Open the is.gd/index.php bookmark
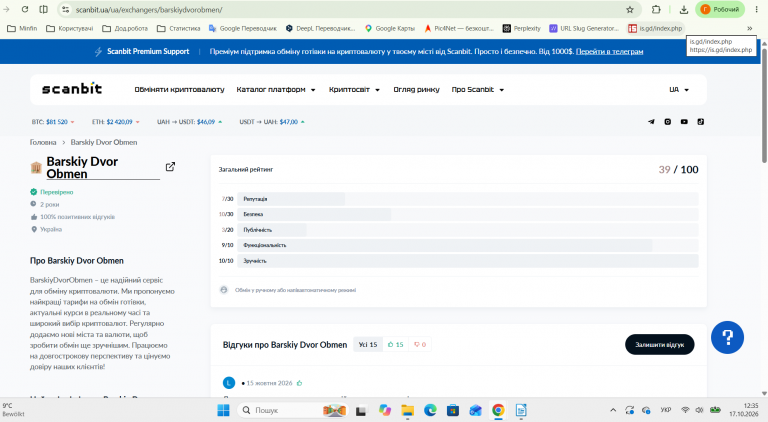Viewport: 768px width, 422px height. click(655, 28)
